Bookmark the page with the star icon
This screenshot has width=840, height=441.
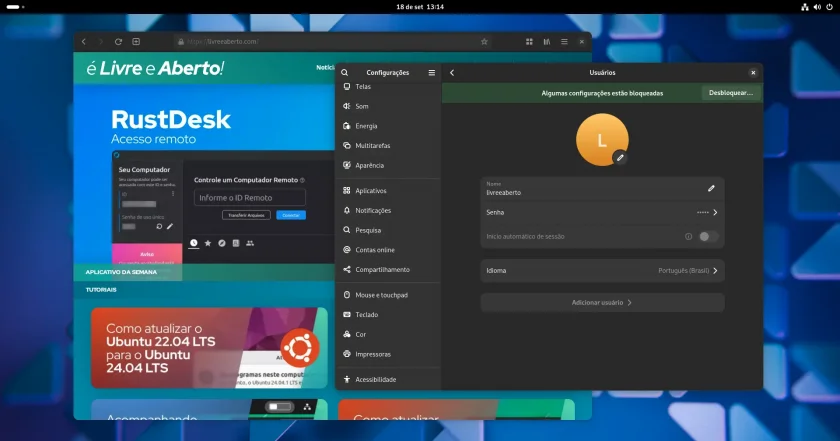(484, 41)
